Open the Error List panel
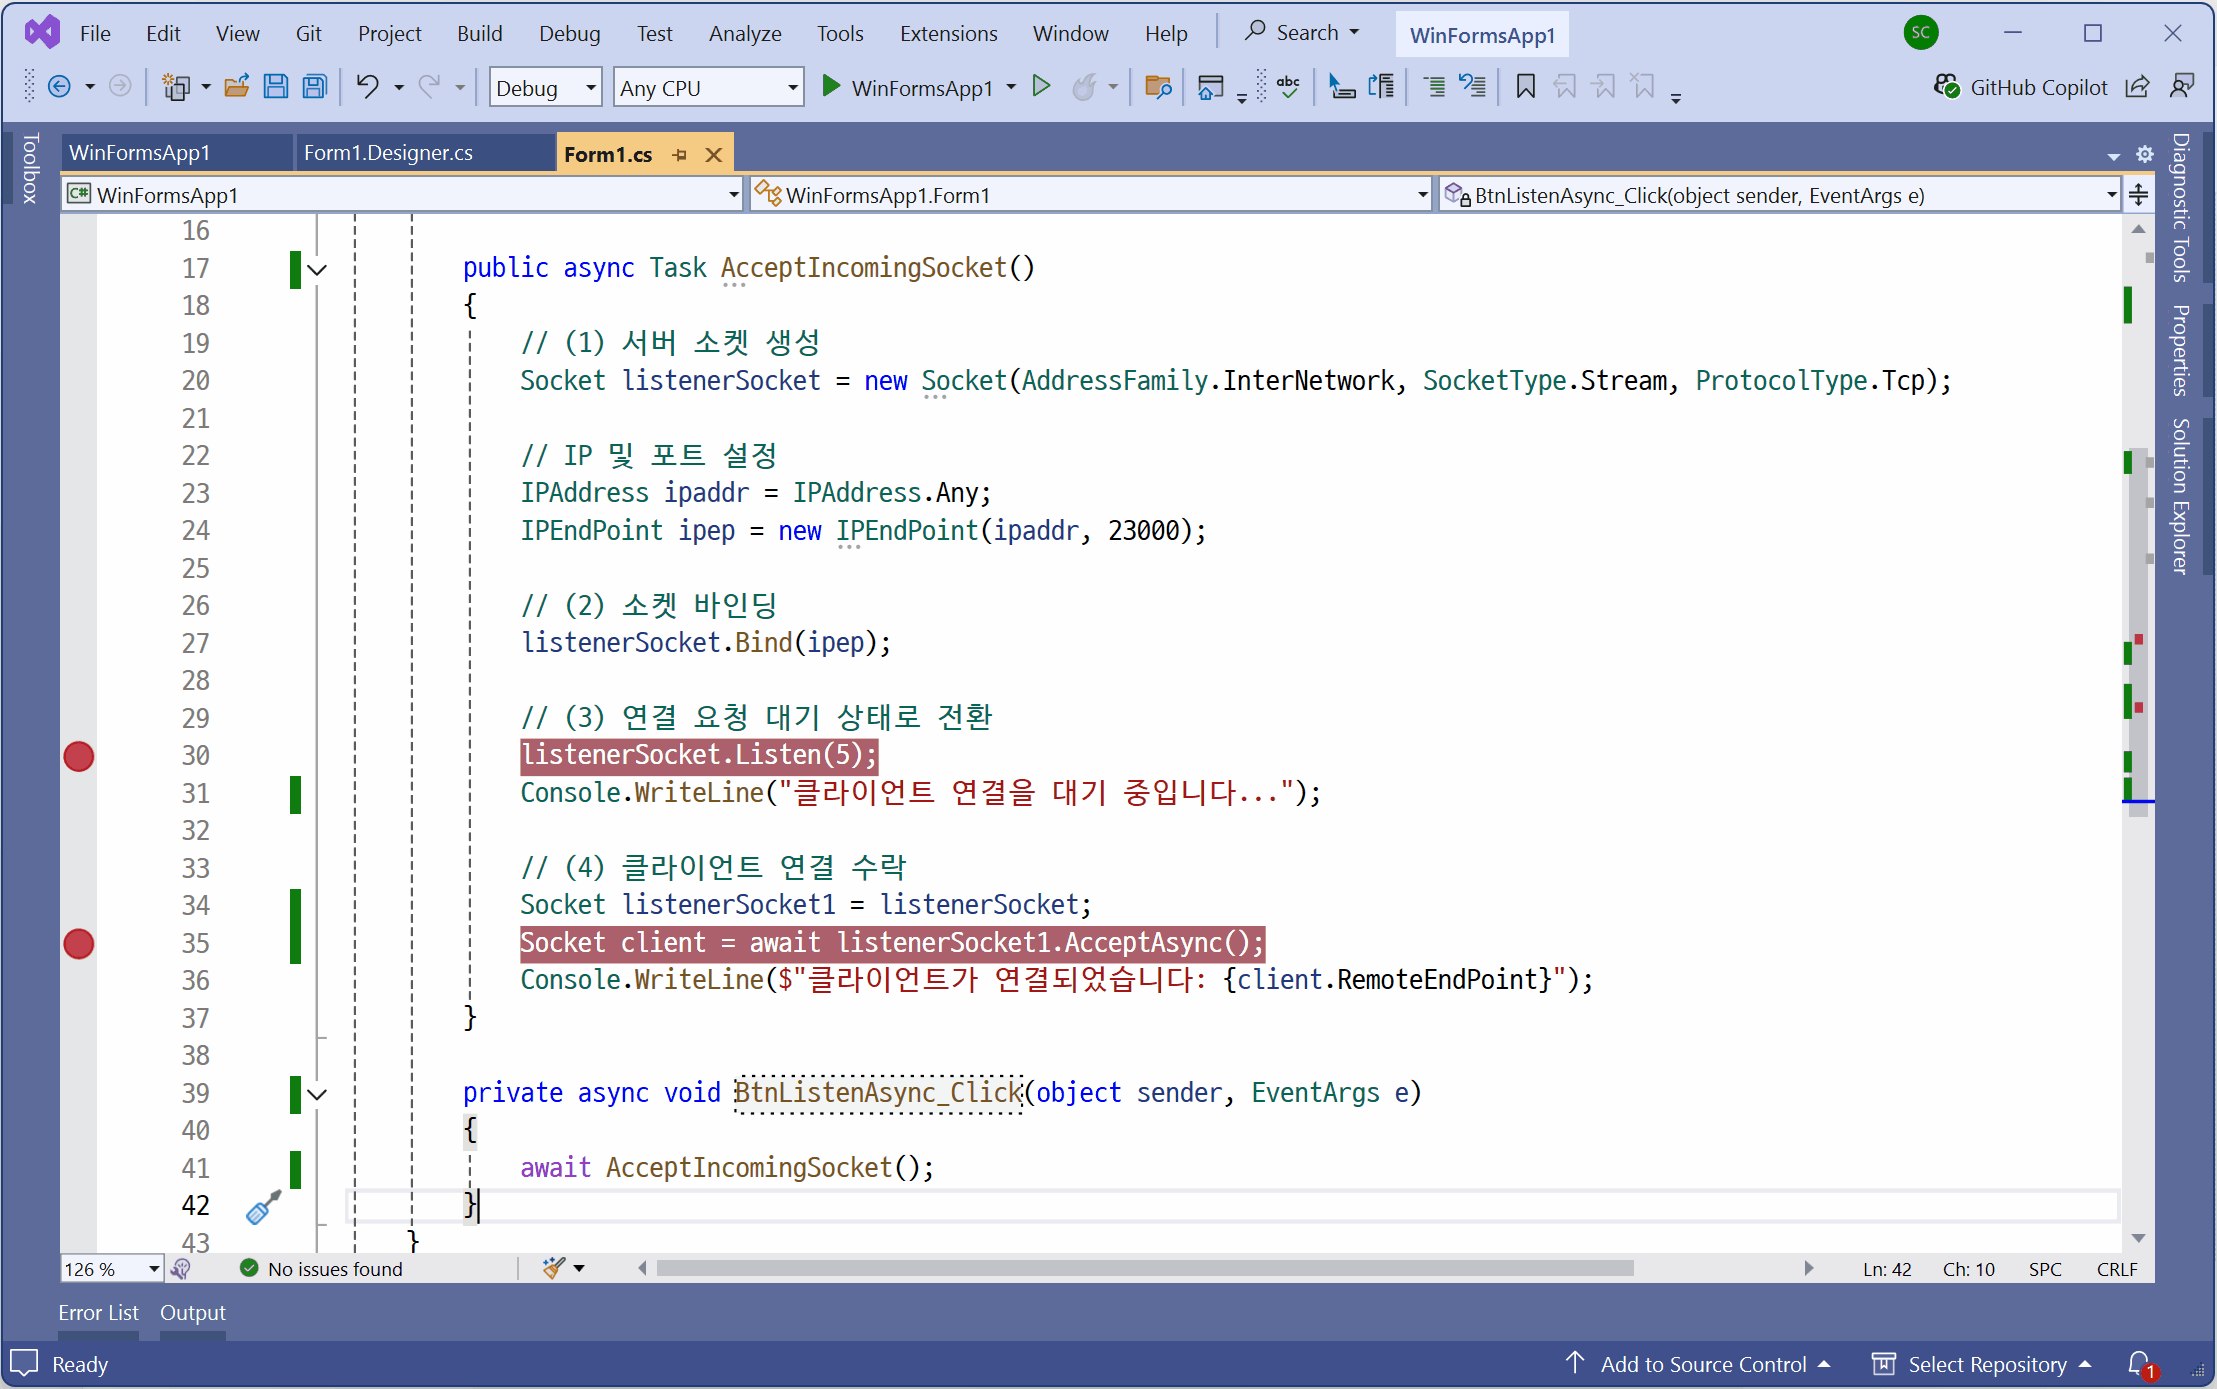Image resolution: width=2217 pixels, height=1389 pixels. pyautogui.click(x=98, y=1312)
